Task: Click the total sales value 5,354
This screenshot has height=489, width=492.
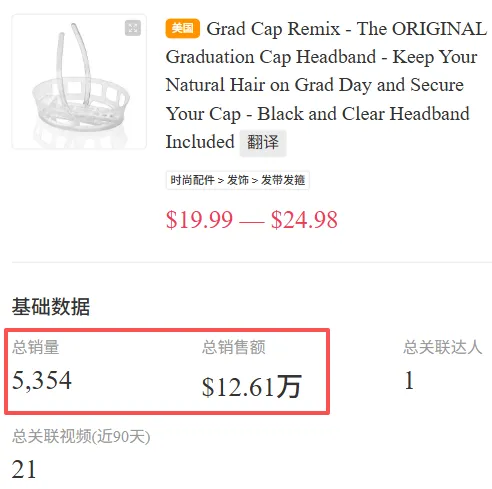Action: (x=42, y=380)
